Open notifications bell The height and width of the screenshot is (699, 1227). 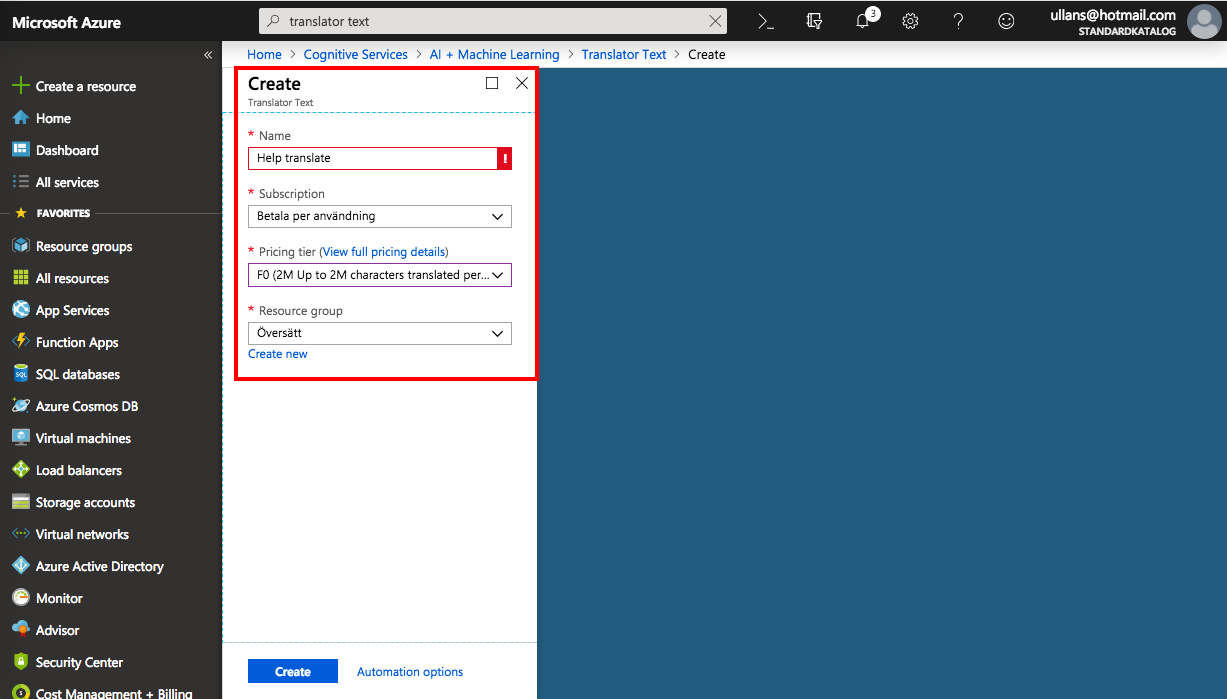coord(864,21)
